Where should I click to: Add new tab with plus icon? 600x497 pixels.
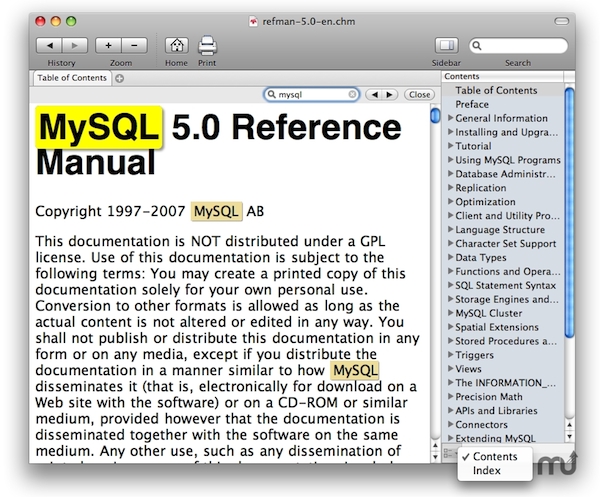click(x=119, y=77)
